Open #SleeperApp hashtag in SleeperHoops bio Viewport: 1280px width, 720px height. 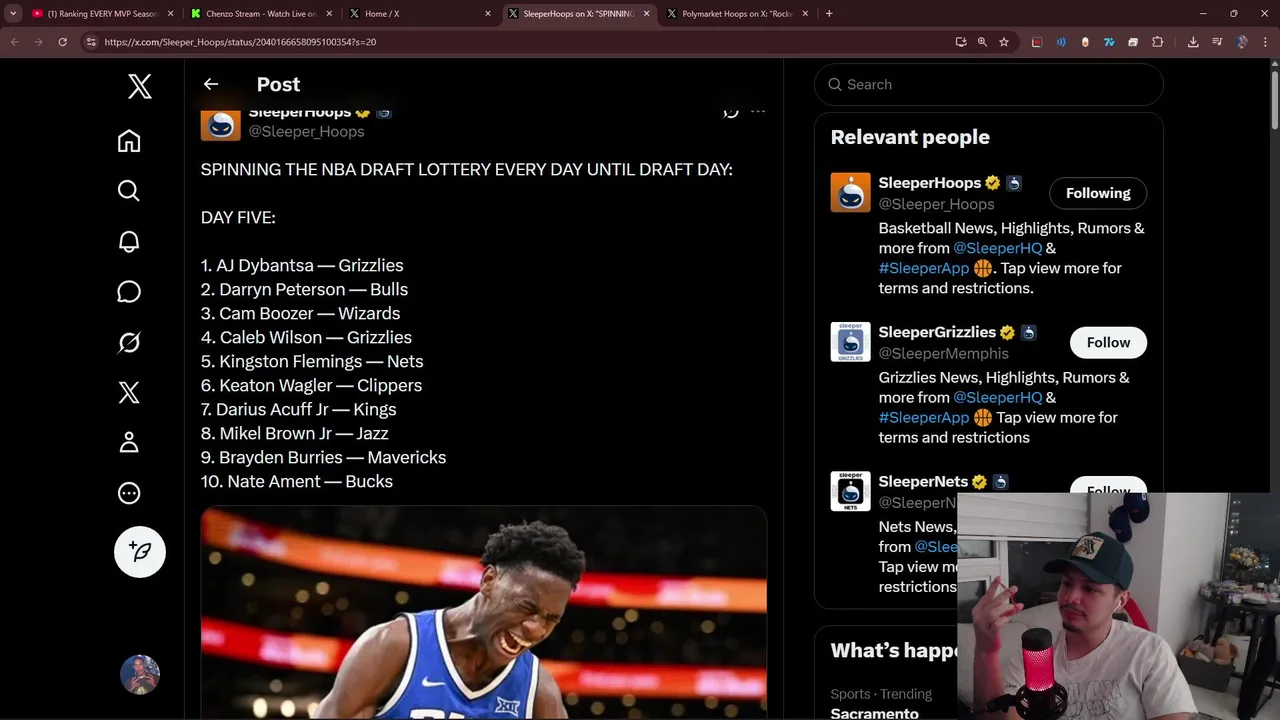[923, 268]
